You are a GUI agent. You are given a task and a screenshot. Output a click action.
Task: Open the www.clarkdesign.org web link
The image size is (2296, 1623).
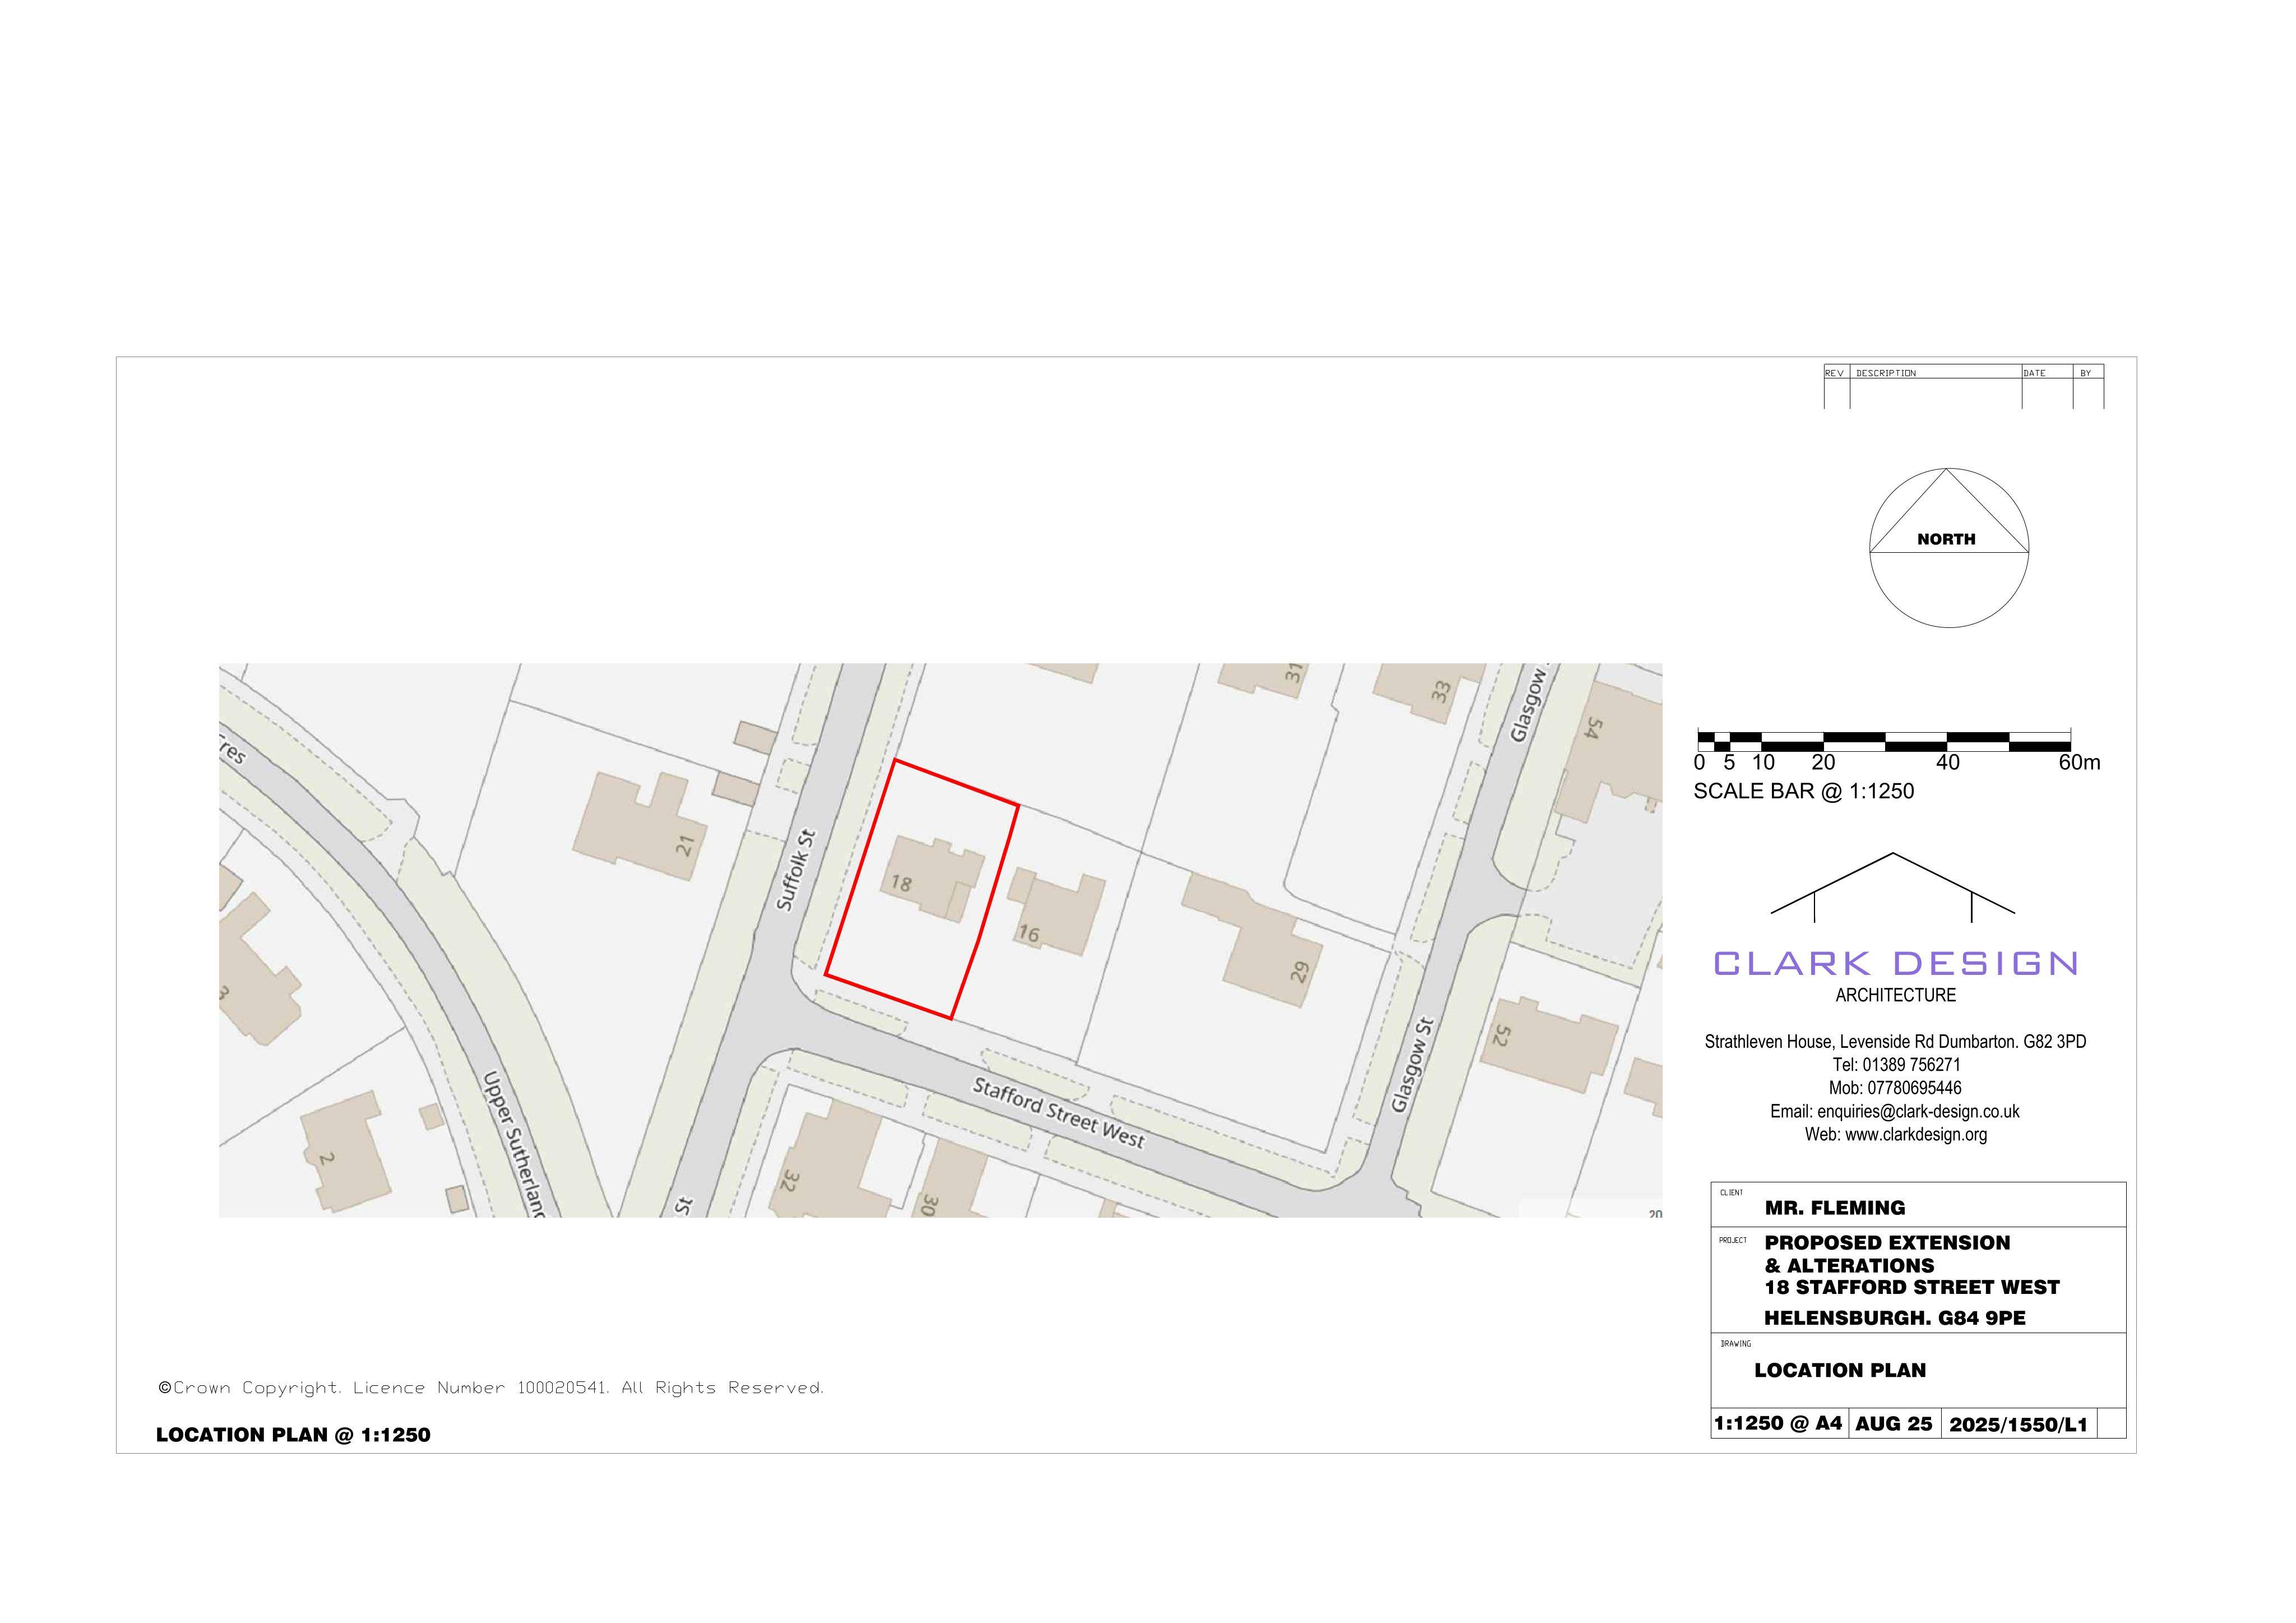tap(1916, 1135)
